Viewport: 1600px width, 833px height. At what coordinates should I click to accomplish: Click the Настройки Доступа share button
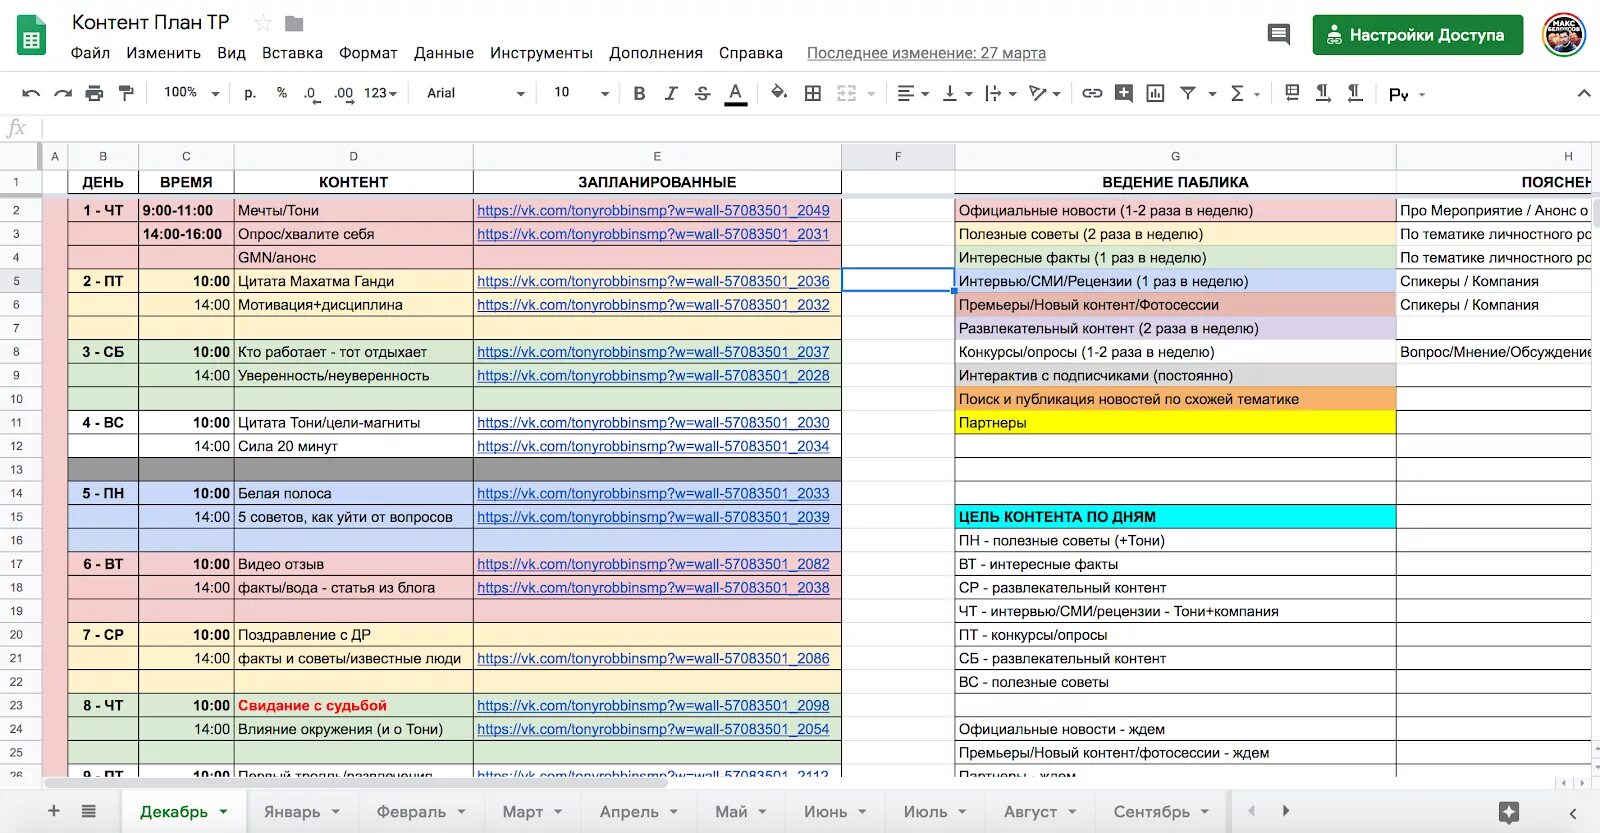[x=1417, y=35]
